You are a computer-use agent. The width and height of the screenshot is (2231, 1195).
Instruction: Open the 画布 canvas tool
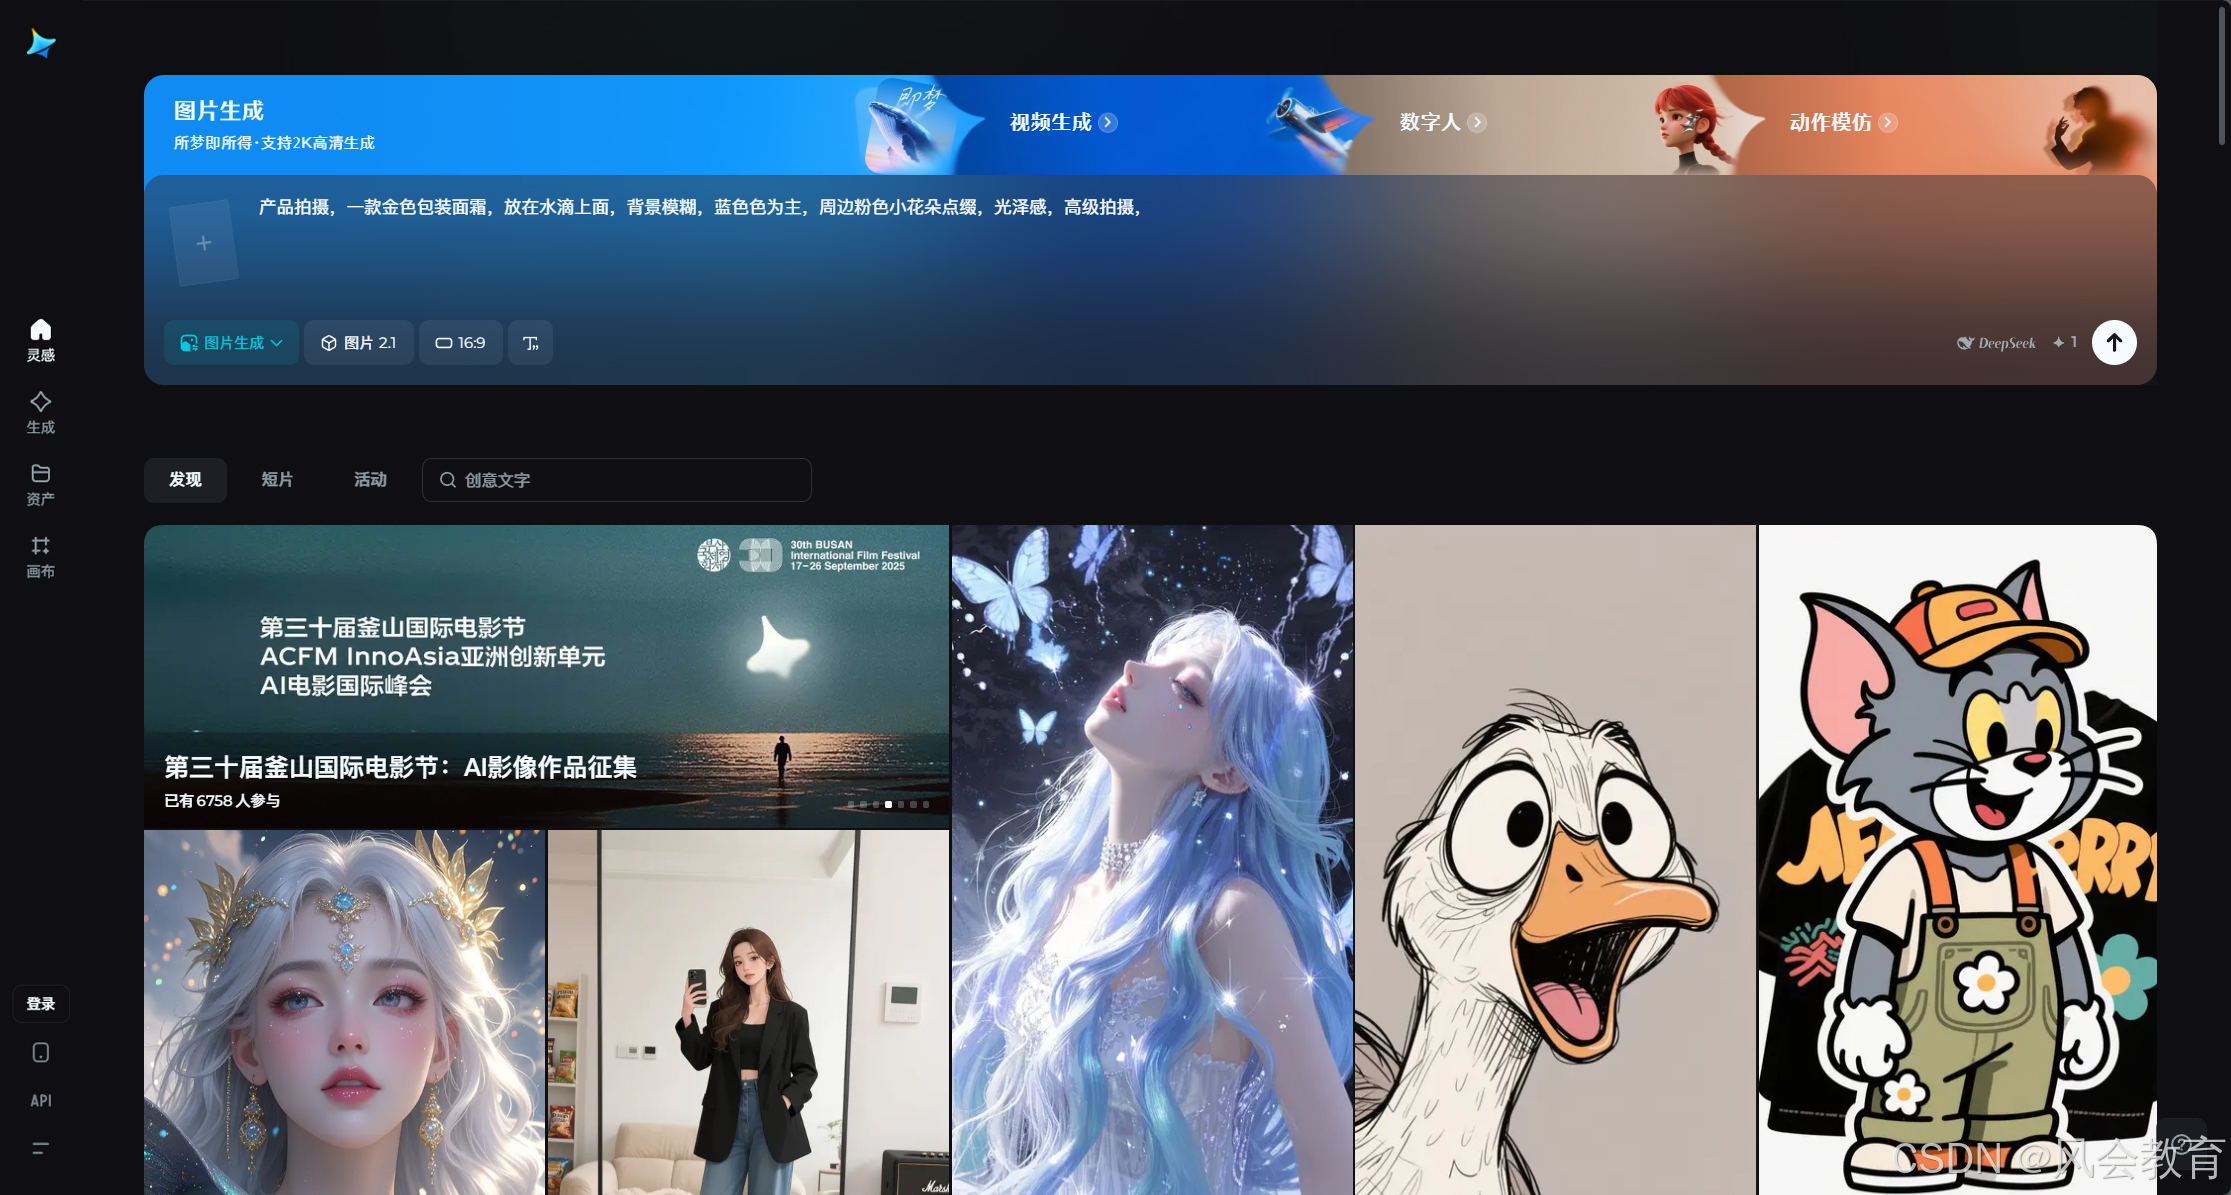click(x=40, y=555)
